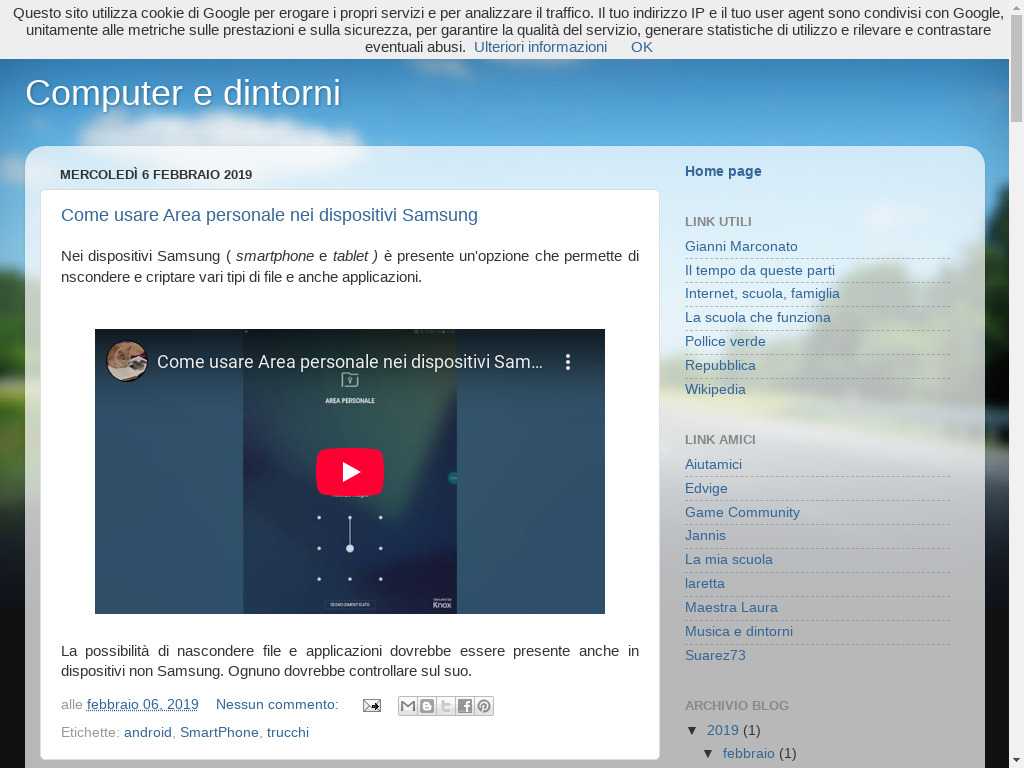This screenshot has width=1024, height=768.
Task: Filter posts by trucchi label
Action: point(288,733)
